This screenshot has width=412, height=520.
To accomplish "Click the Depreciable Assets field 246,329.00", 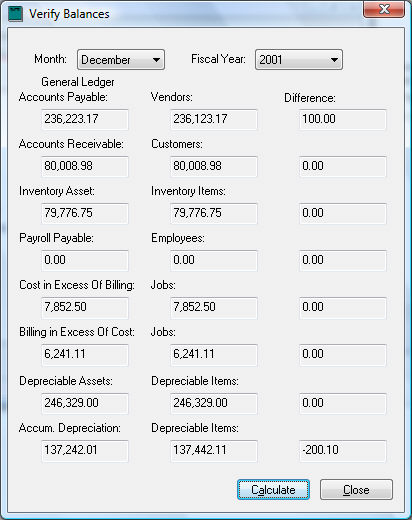I will (x=85, y=403).
